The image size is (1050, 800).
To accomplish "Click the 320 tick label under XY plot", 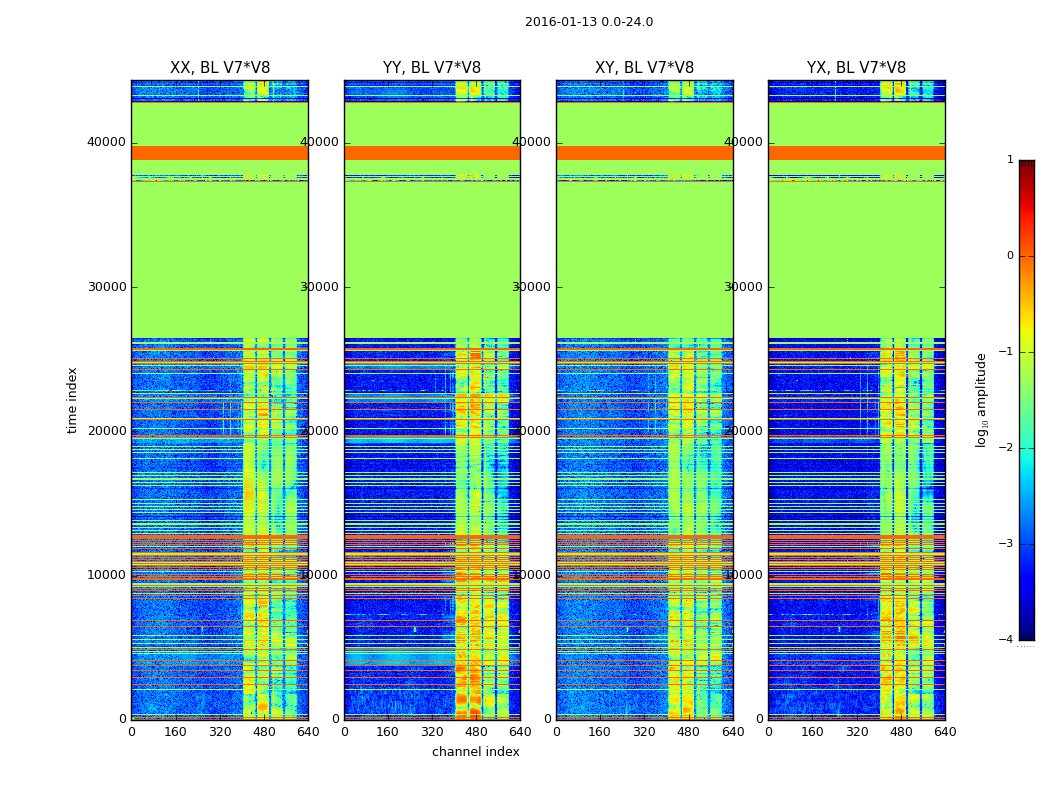I will click(x=644, y=732).
